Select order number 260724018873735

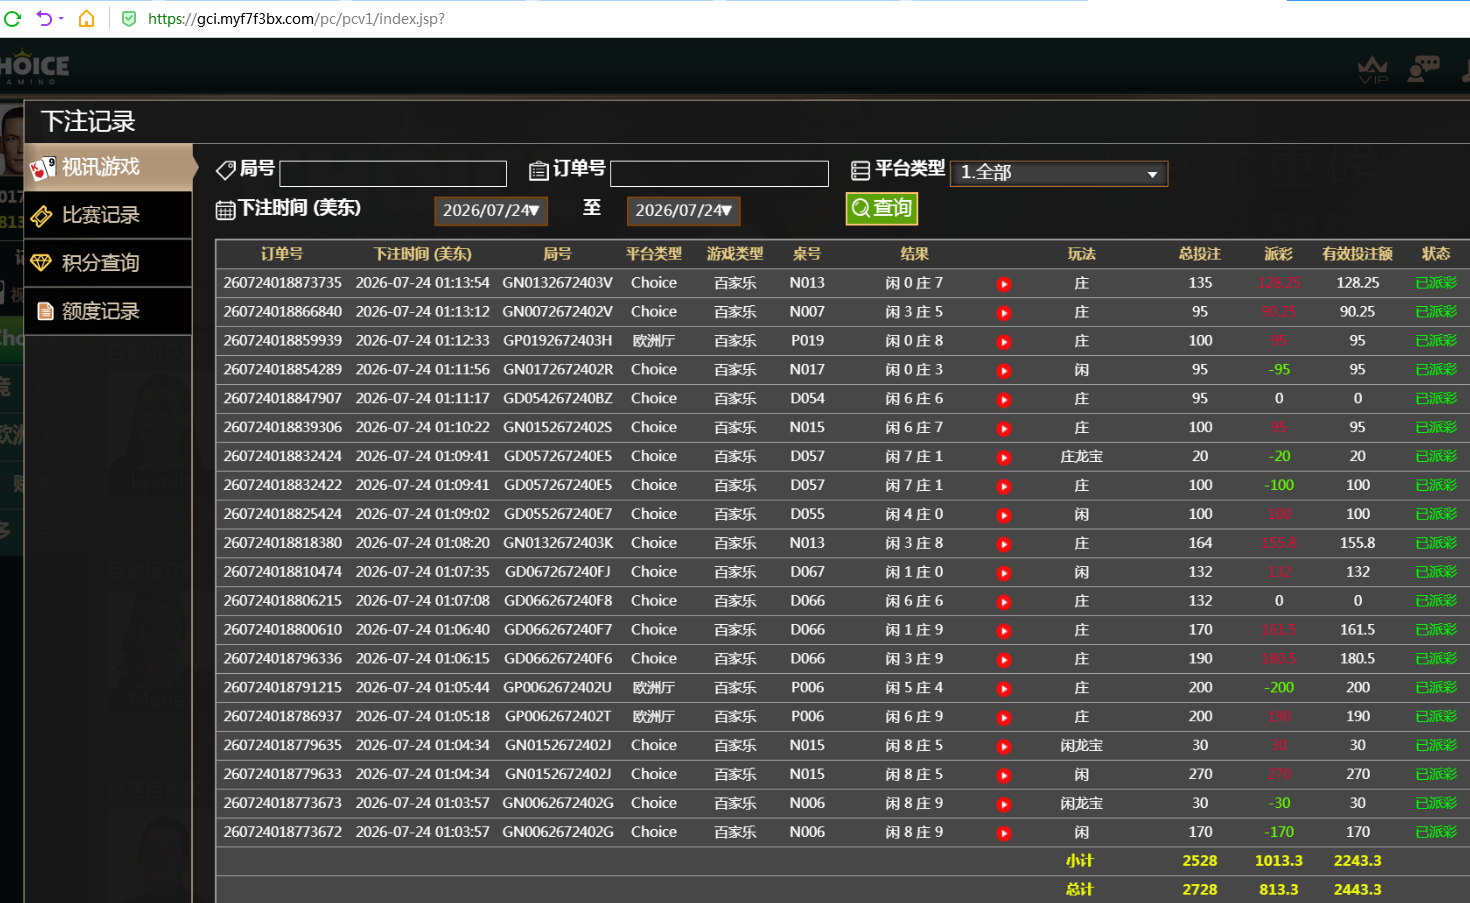point(282,283)
